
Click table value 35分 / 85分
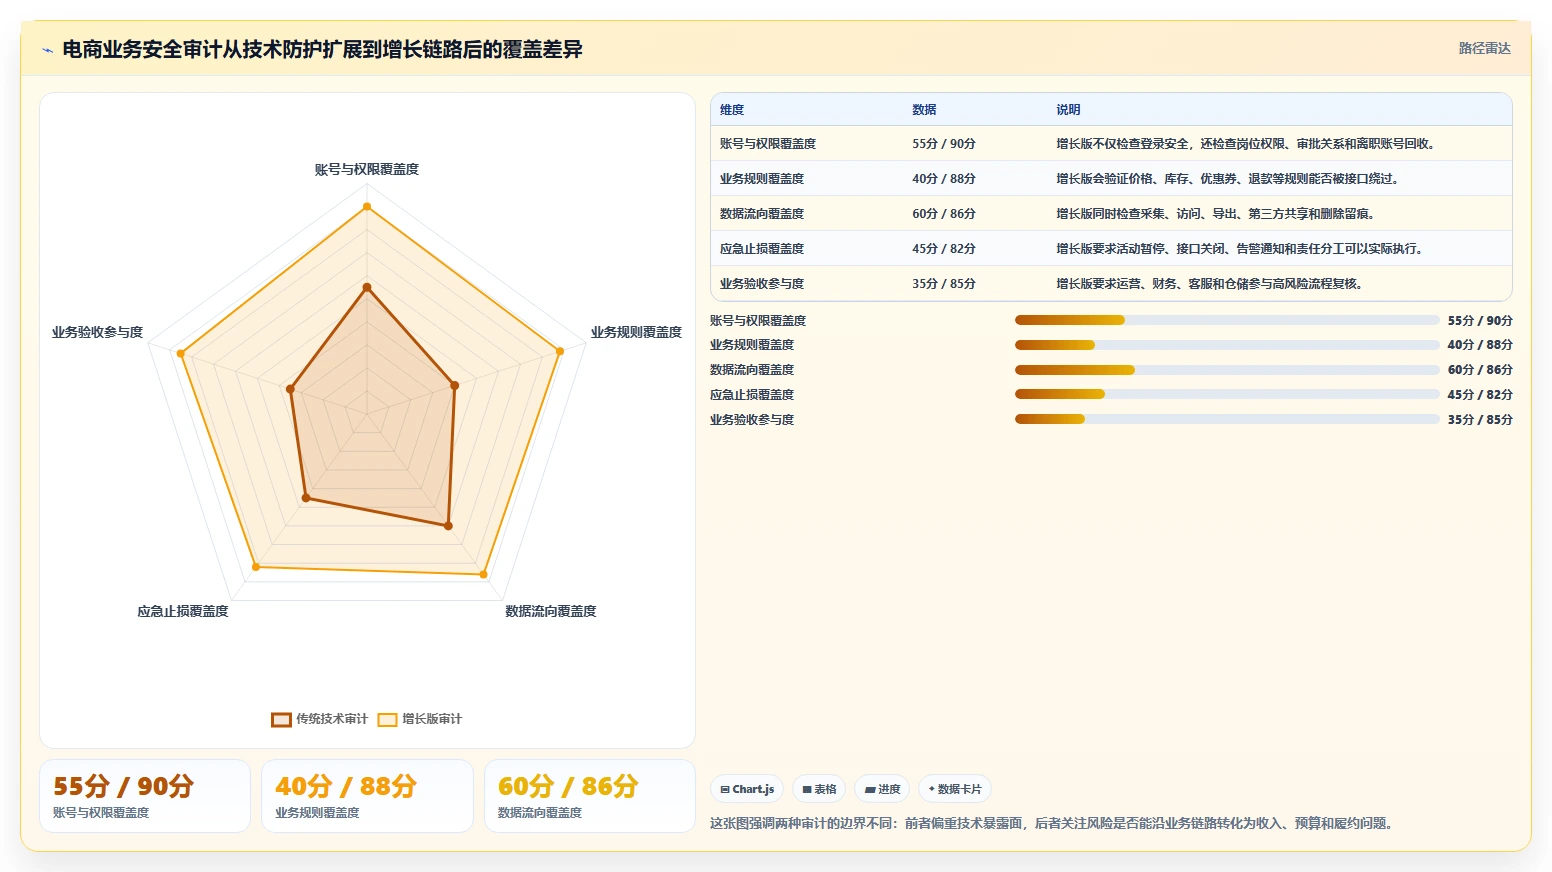pyautogui.click(x=944, y=284)
